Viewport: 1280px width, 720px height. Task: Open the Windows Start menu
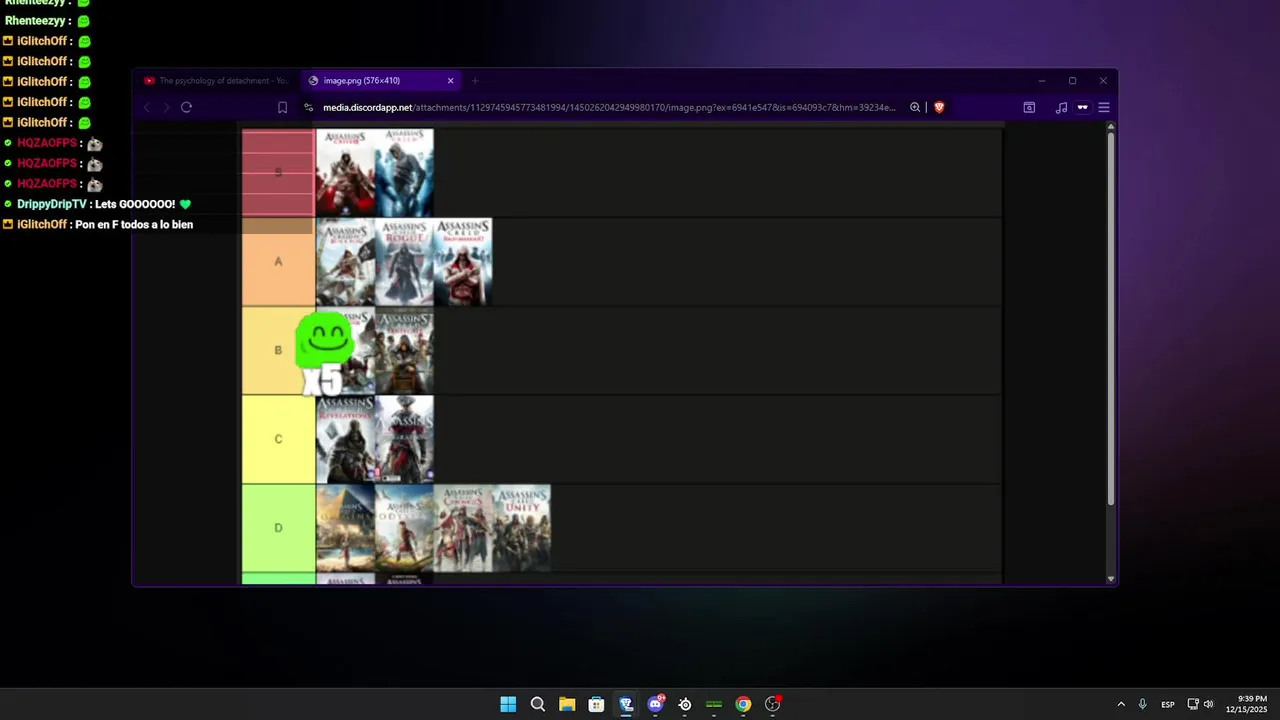[x=508, y=704]
